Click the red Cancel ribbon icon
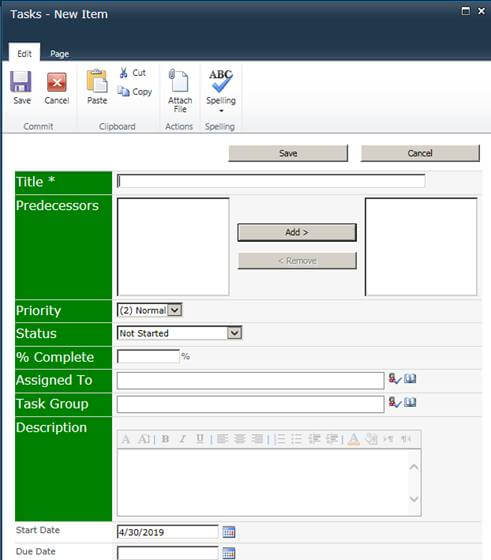Image resolution: width=491 pixels, height=560 pixels. click(56, 82)
